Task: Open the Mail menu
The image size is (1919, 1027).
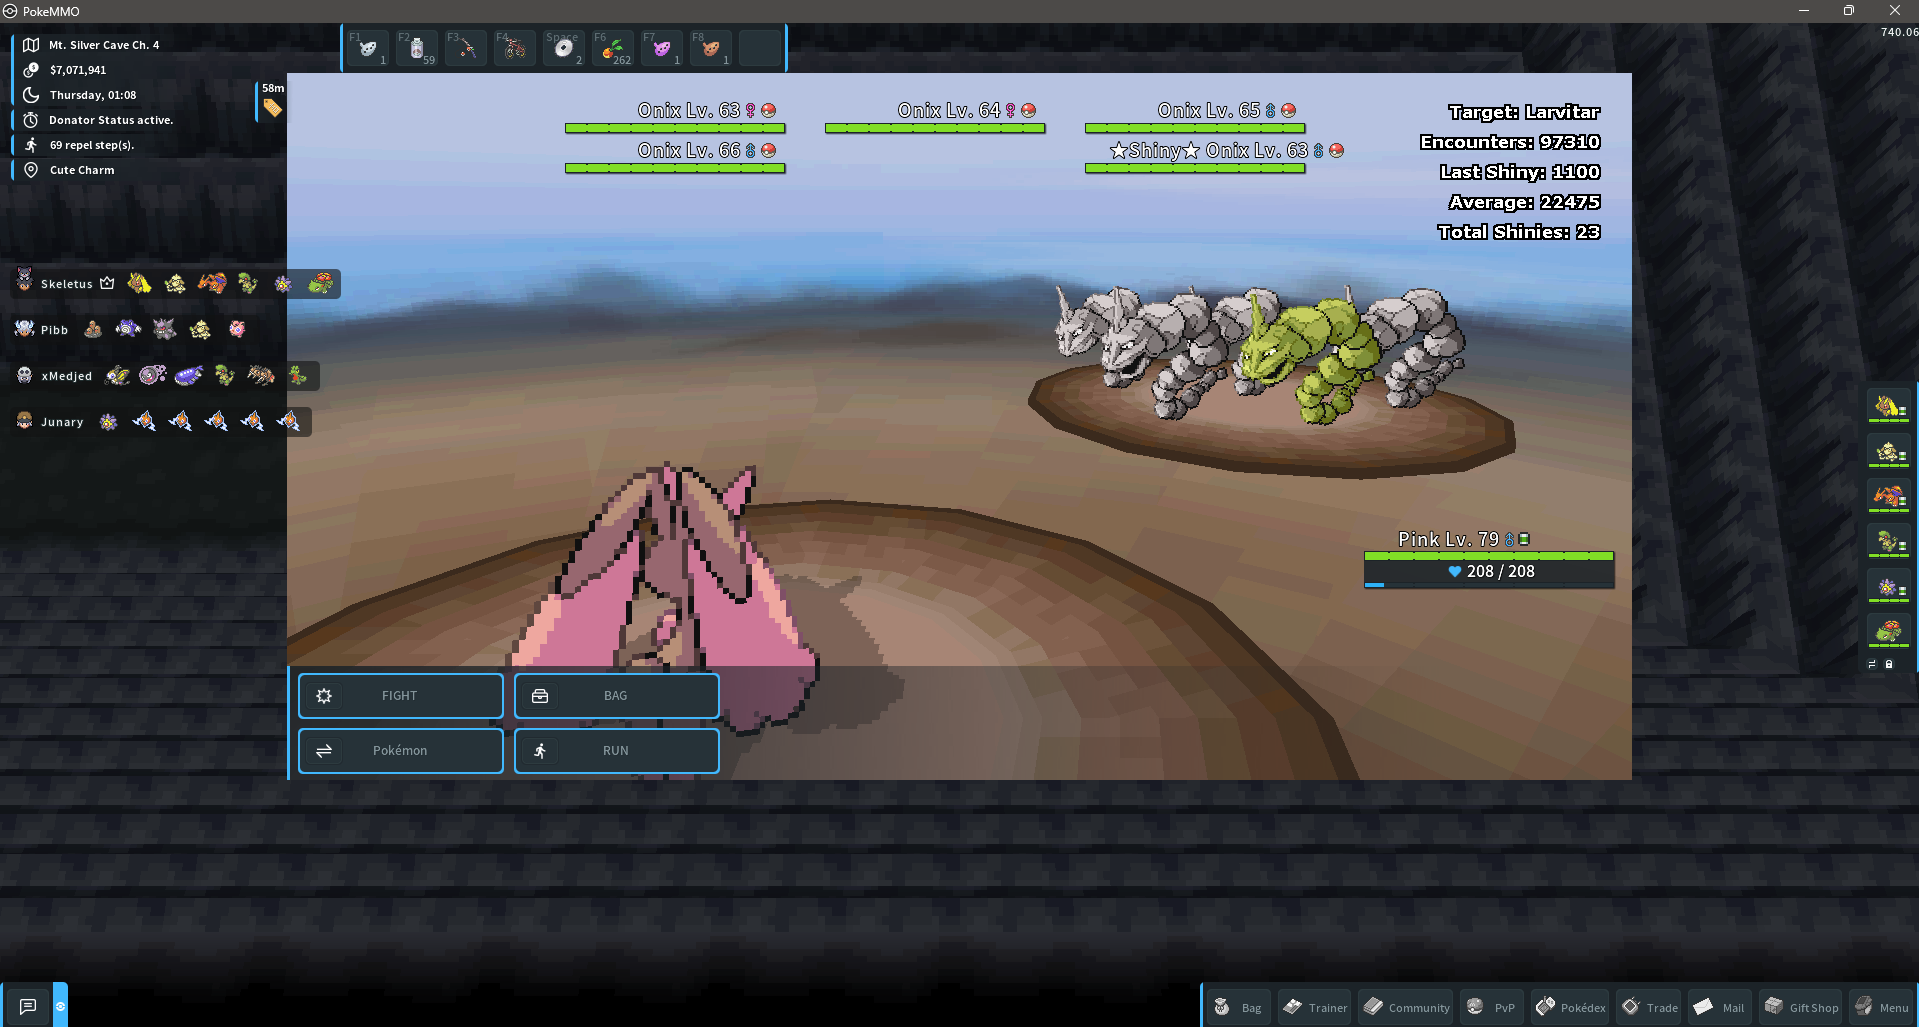Action: point(1719,1007)
